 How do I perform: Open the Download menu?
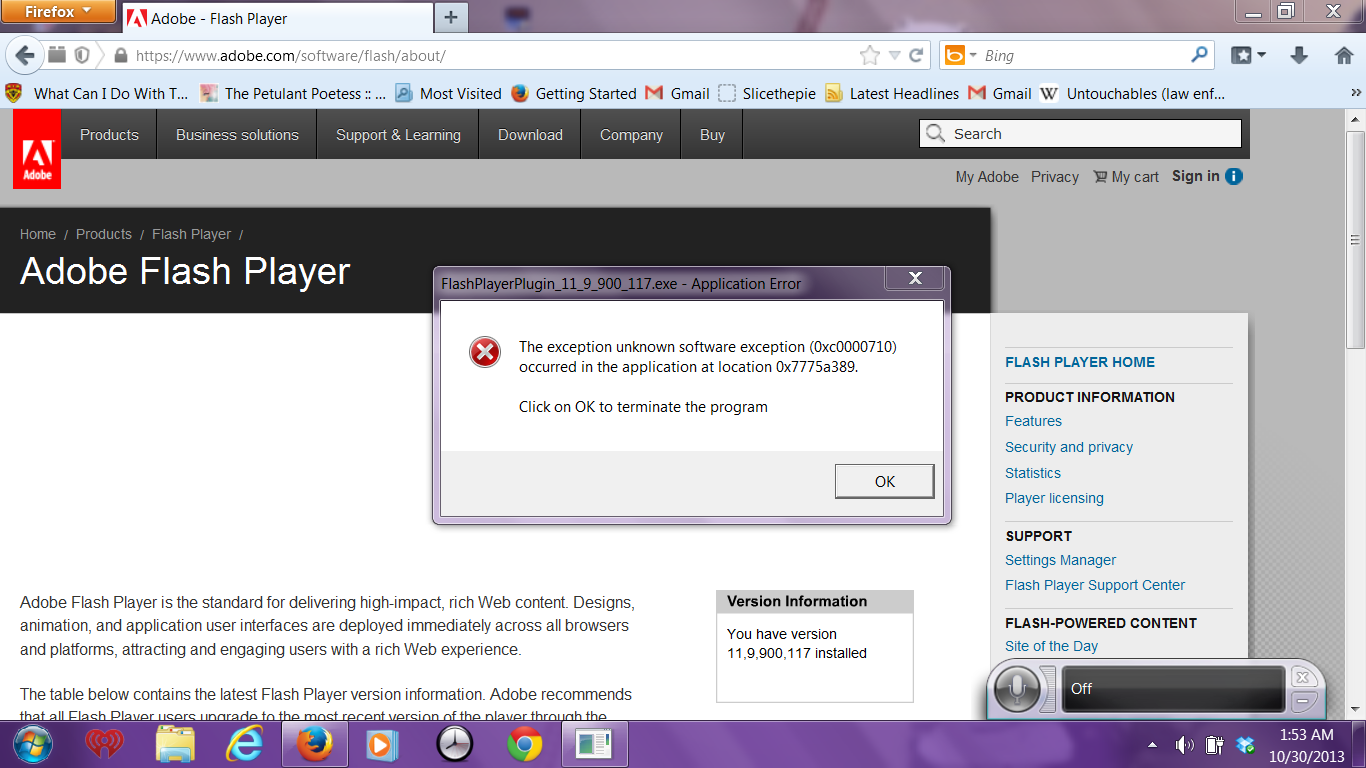click(x=530, y=135)
